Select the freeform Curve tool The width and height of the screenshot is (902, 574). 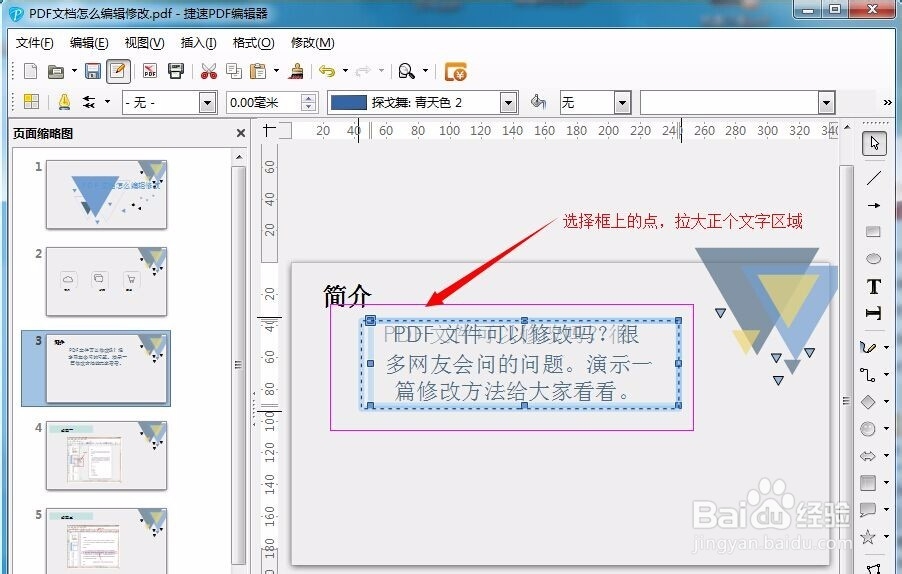coord(869,347)
